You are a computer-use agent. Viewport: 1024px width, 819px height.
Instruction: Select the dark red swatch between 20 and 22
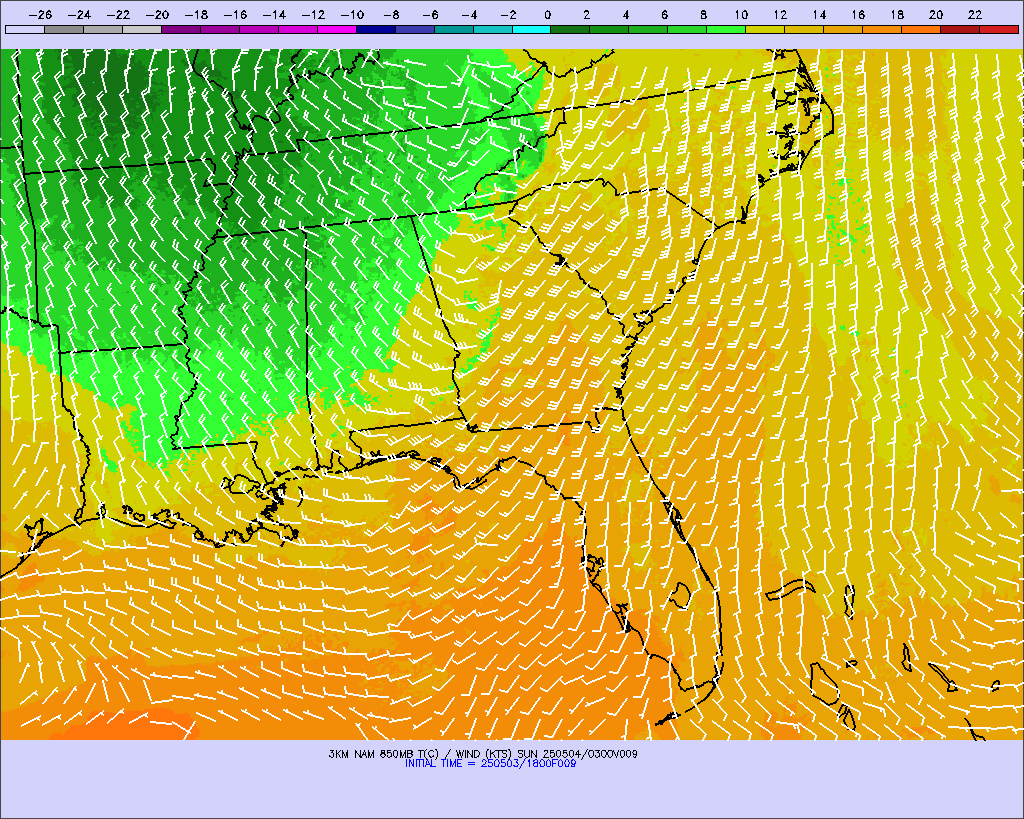960,29
